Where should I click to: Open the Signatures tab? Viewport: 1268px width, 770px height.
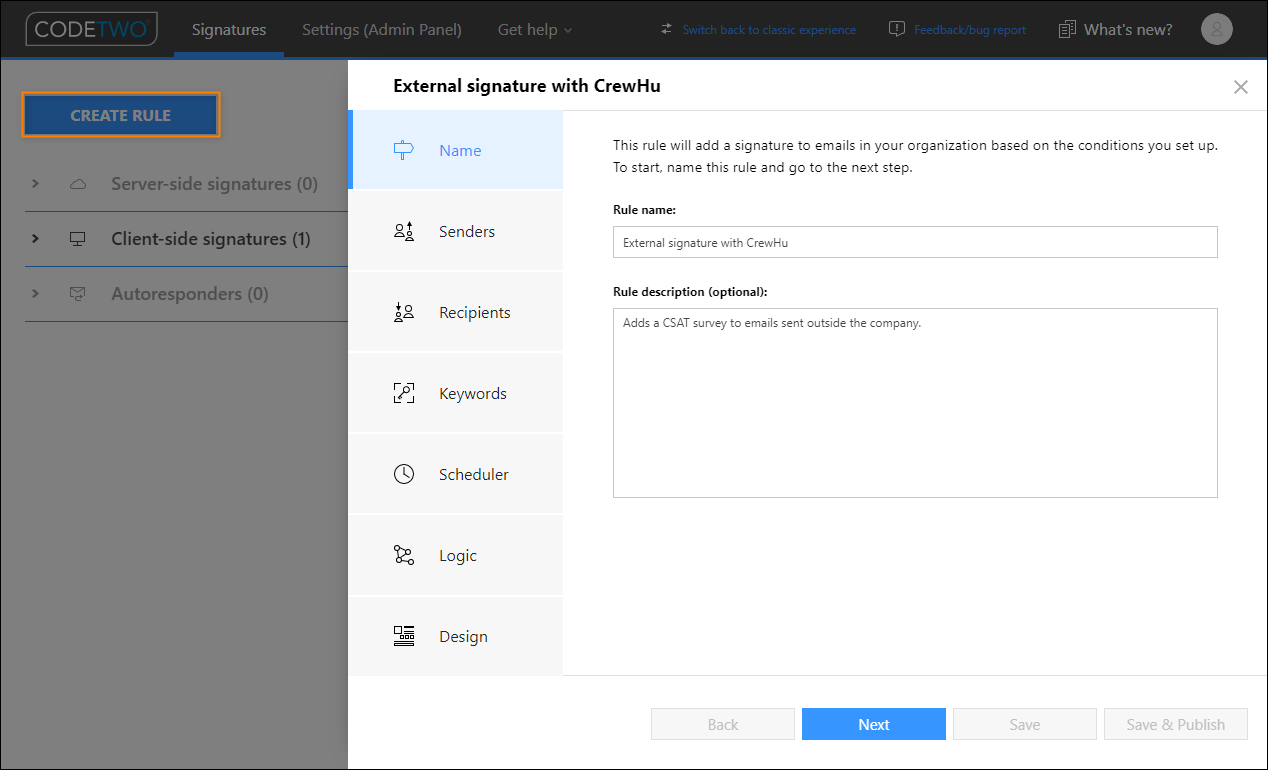(x=229, y=29)
